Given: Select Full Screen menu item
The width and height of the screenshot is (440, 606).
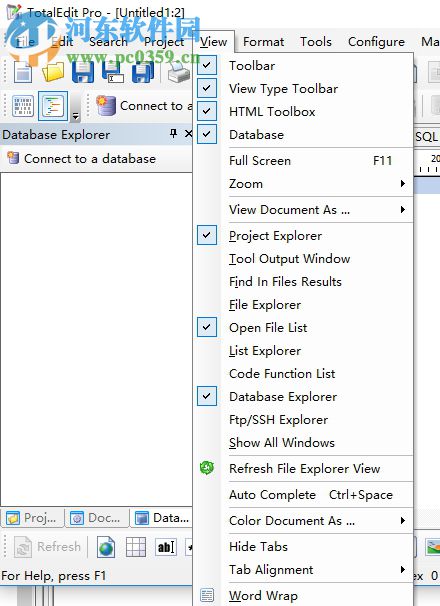Looking at the screenshot, I should (304, 160).
